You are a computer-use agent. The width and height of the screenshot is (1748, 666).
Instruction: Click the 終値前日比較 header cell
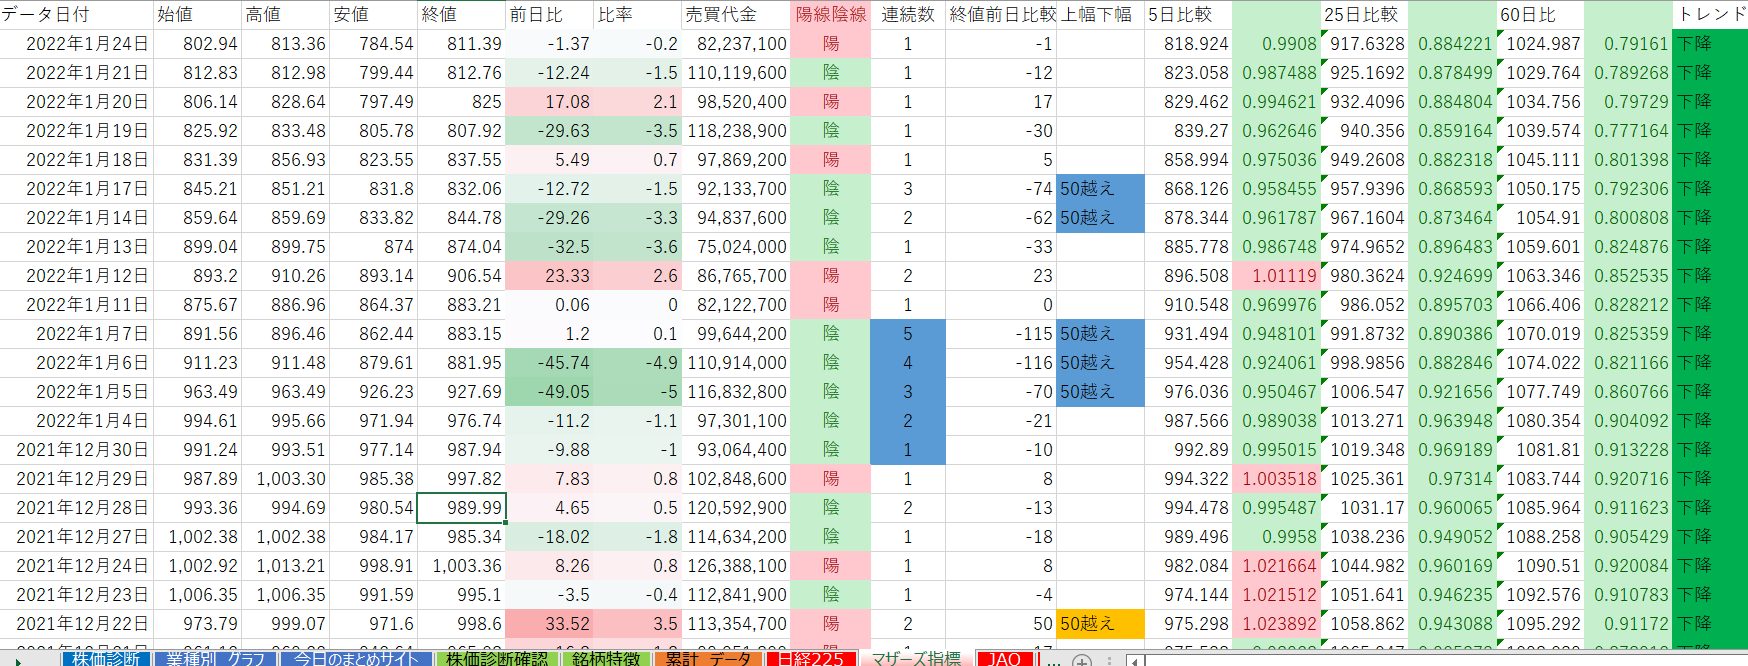(x=1002, y=15)
